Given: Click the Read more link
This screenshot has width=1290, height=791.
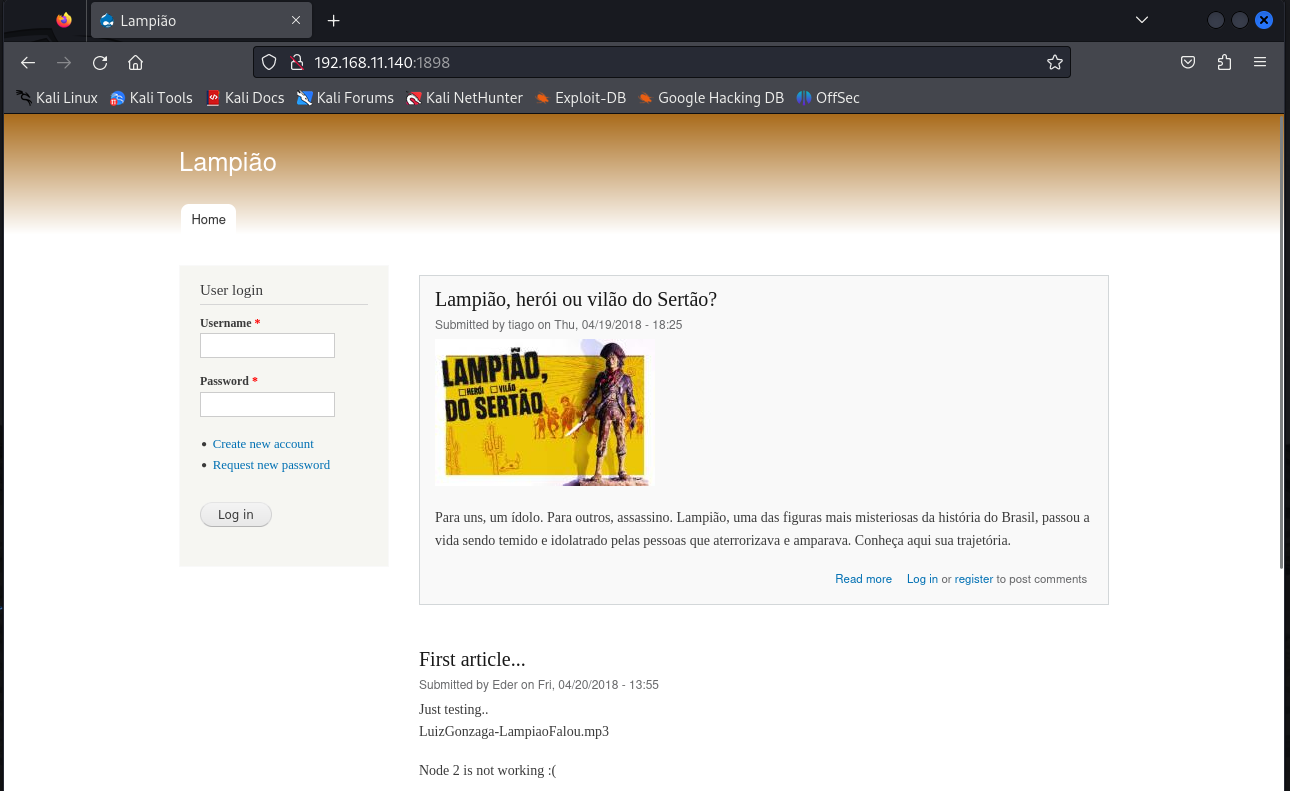Looking at the screenshot, I should 863,579.
